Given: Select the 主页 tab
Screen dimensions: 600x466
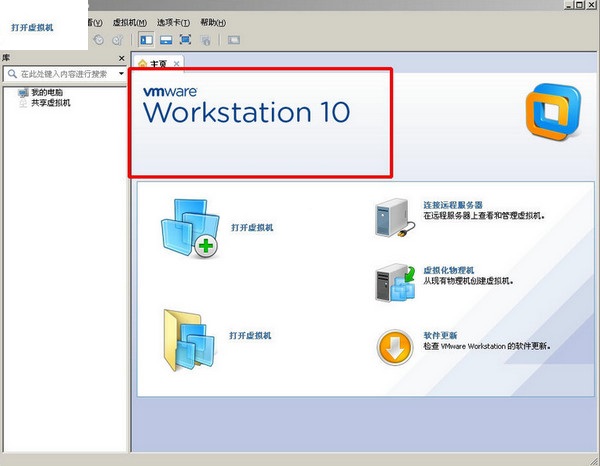Looking at the screenshot, I should 158,63.
